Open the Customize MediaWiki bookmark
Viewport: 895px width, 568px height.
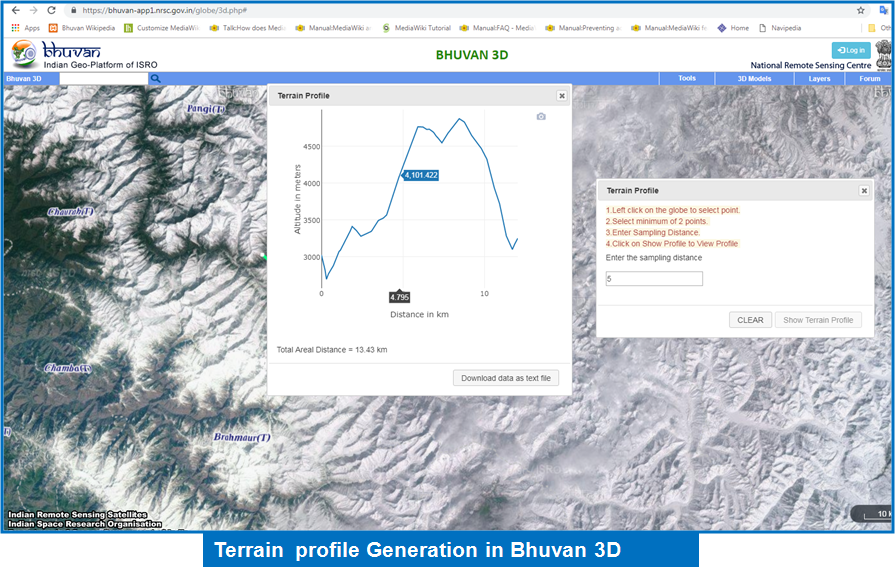[x=162, y=27]
